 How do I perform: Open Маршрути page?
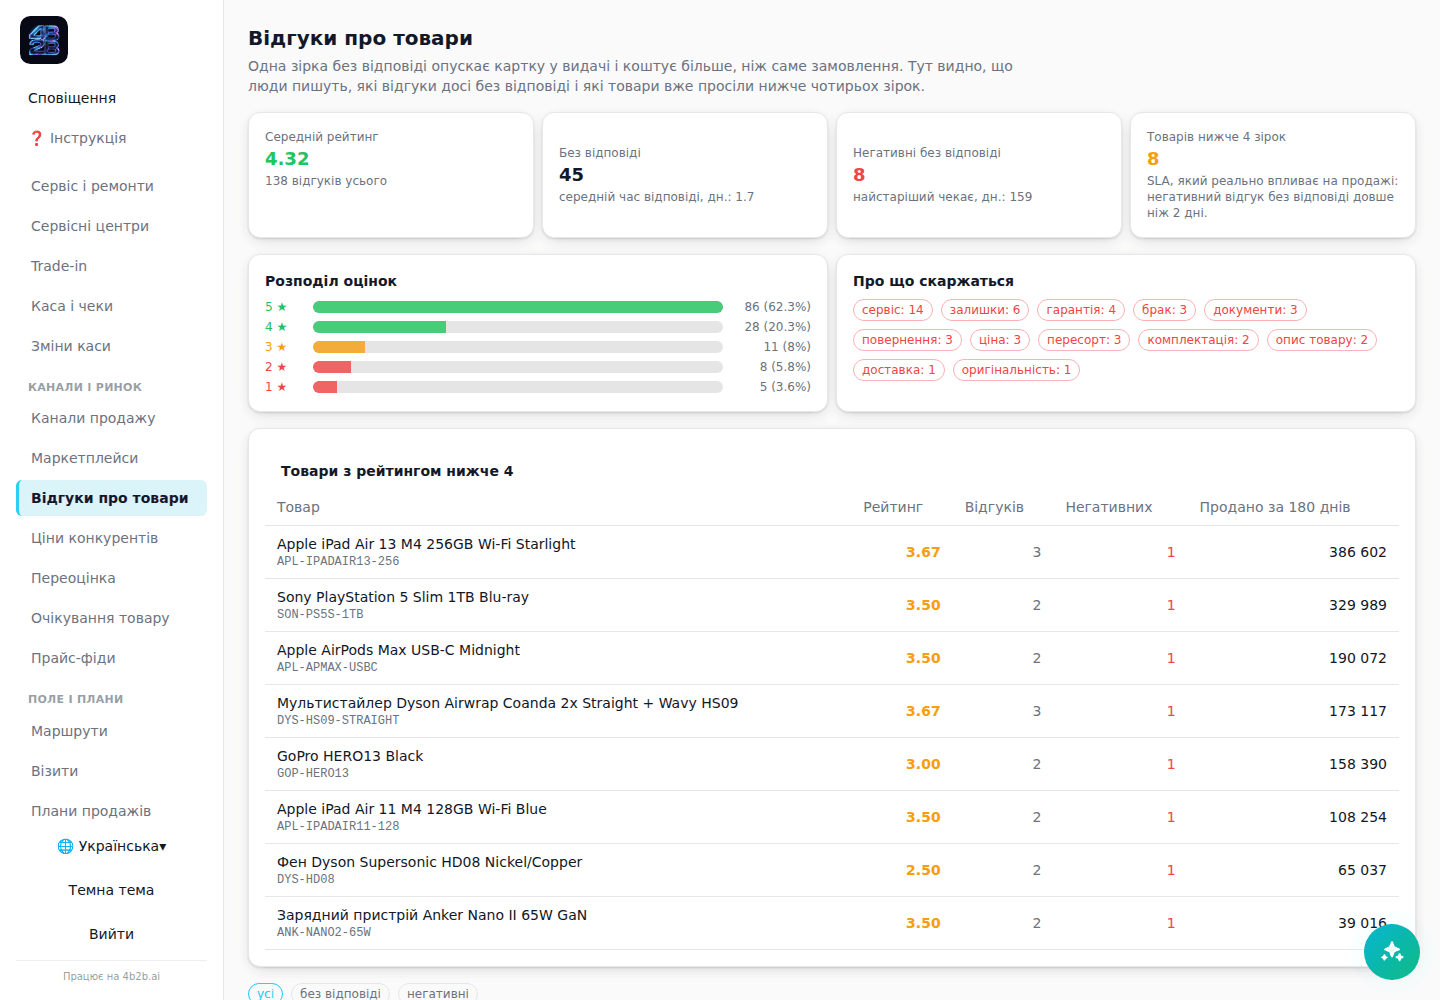[x=111, y=731]
